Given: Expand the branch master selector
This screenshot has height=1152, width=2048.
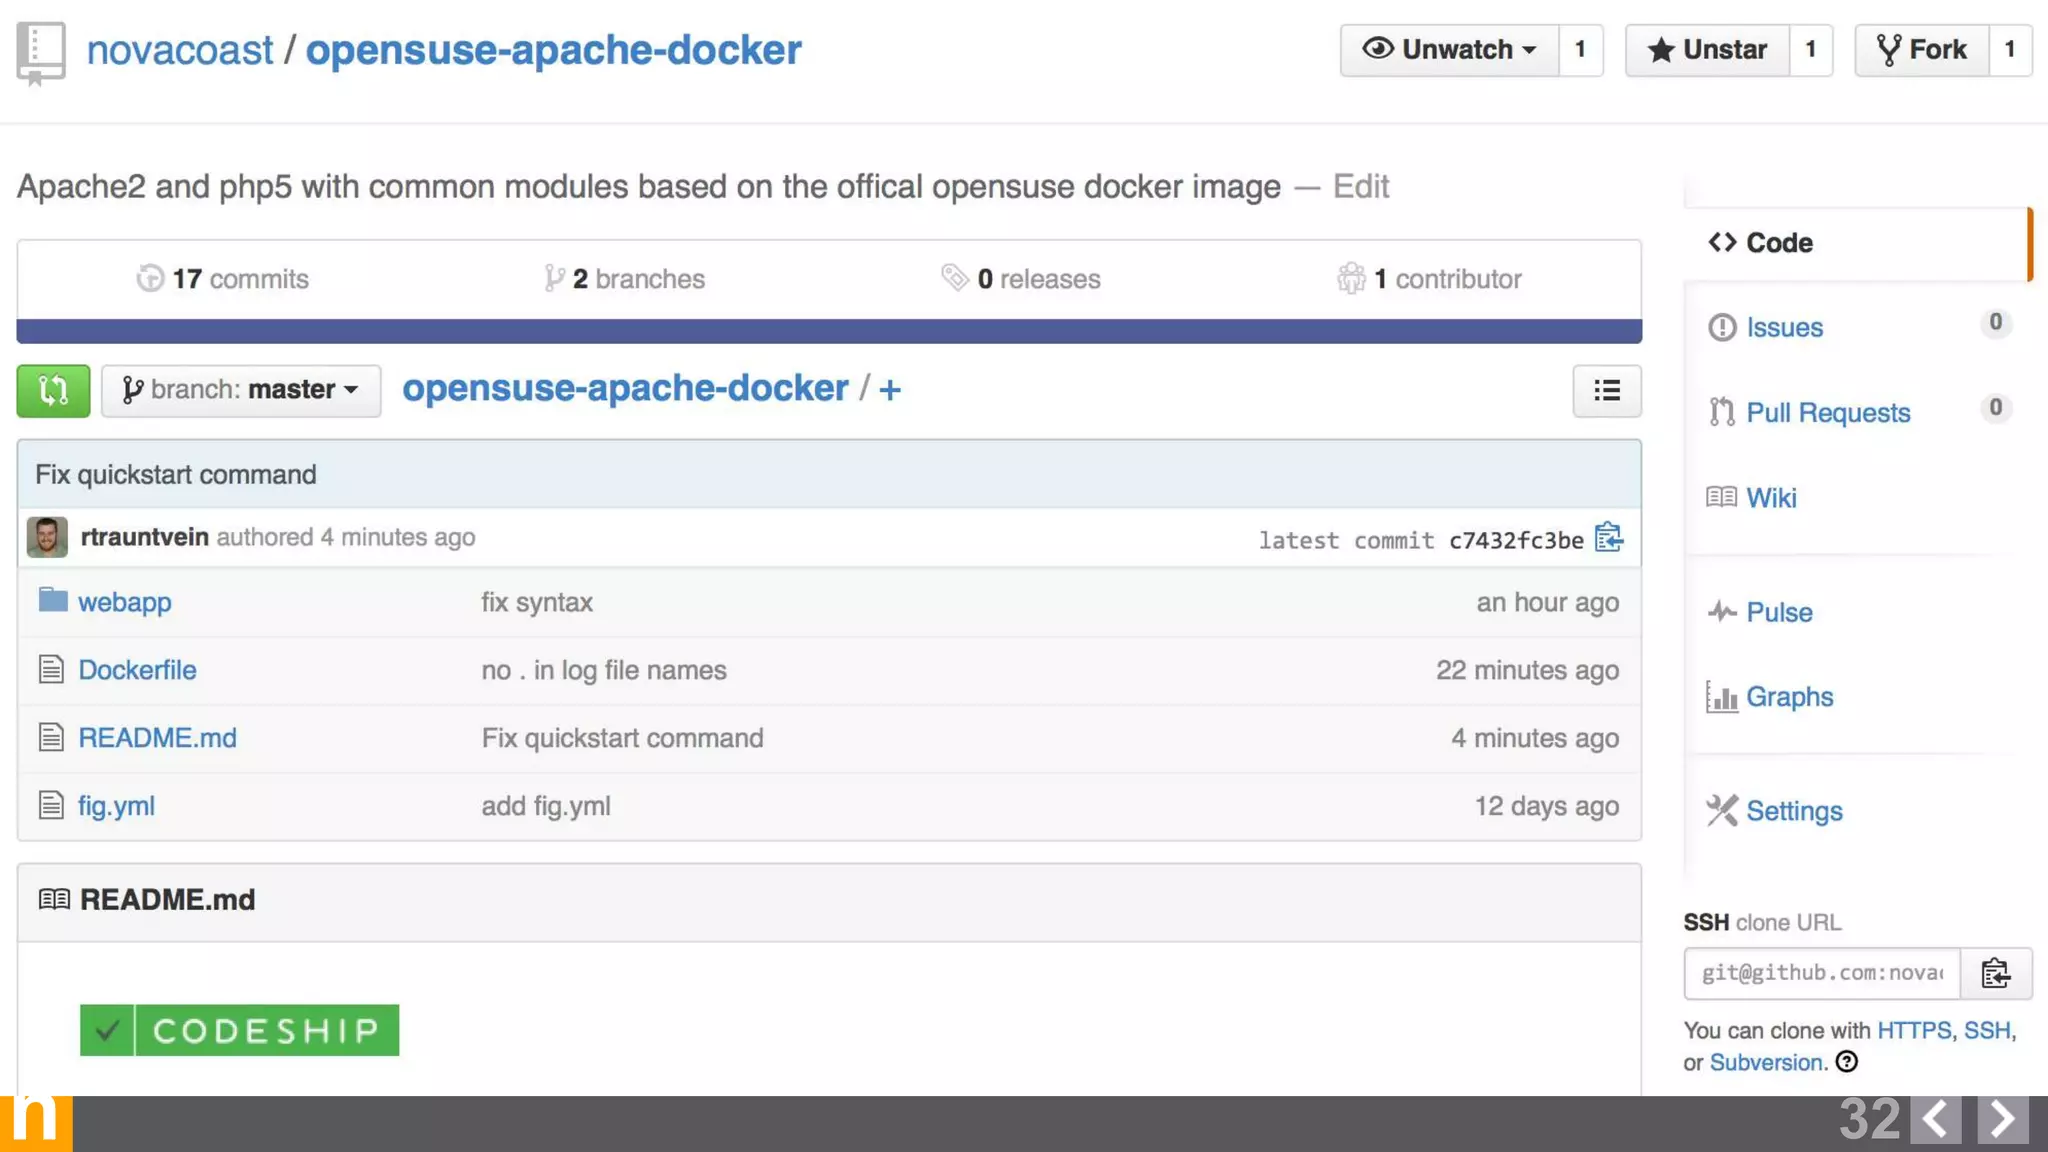Looking at the screenshot, I should point(241,390).
